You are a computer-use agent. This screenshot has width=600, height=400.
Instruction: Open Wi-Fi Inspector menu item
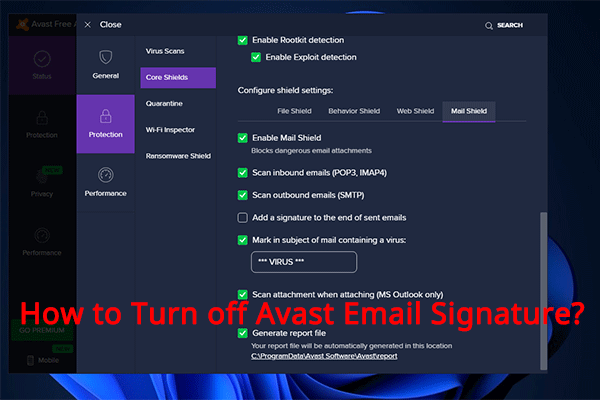[170, 130]
